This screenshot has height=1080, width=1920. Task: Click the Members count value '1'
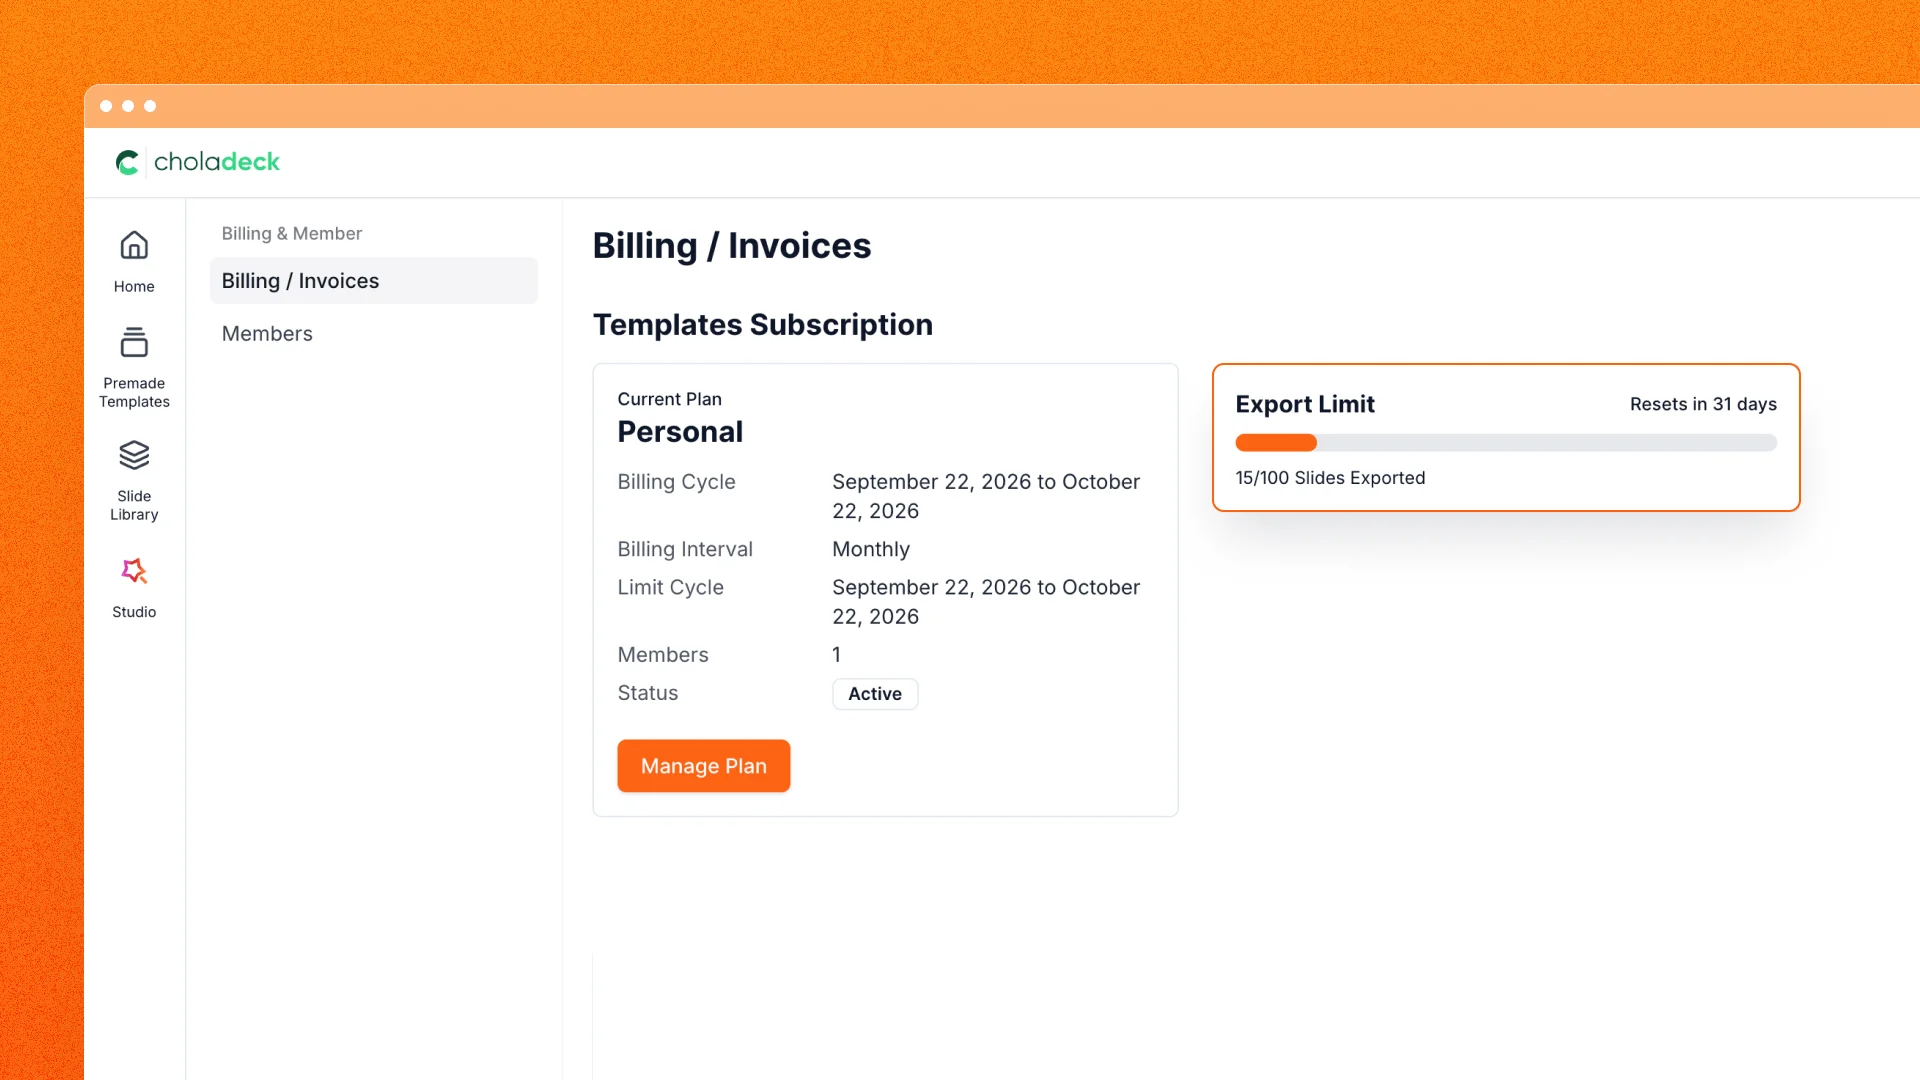[837, 655]
